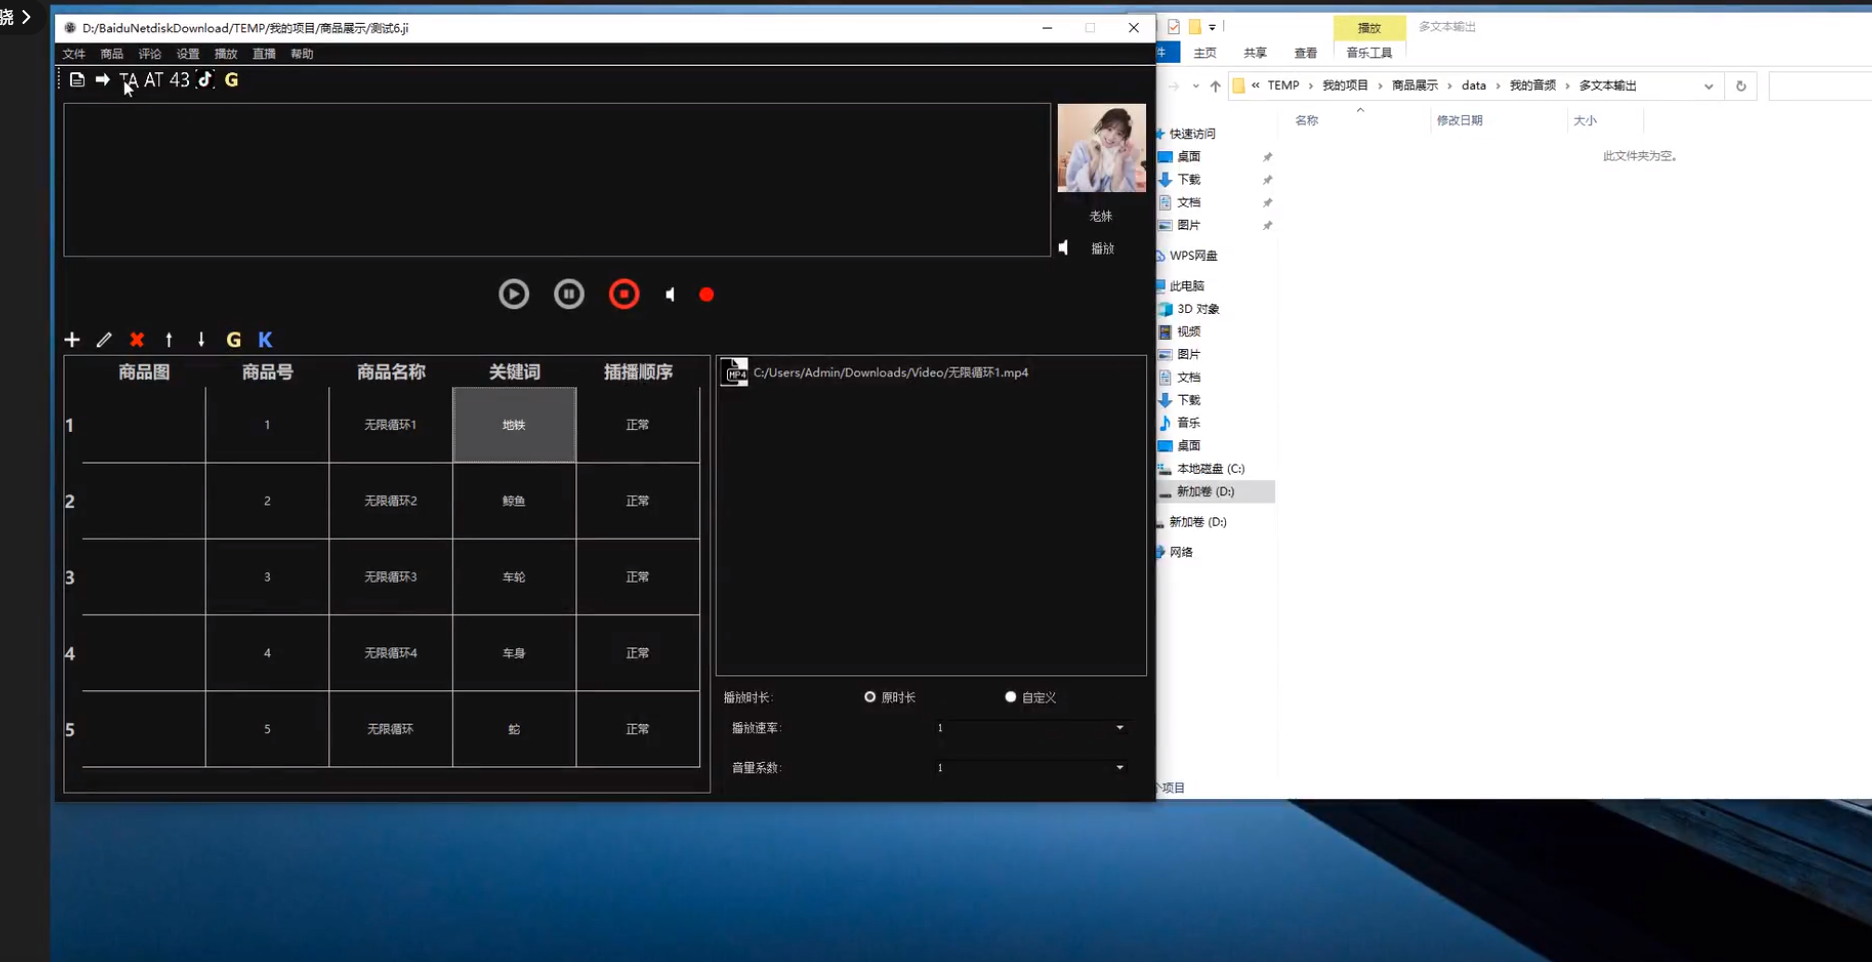The width and height of the screenshot is (1872, 962).
Task: Open recent locations dropdown in Explorer
Action: click(x=1195, y=86)
